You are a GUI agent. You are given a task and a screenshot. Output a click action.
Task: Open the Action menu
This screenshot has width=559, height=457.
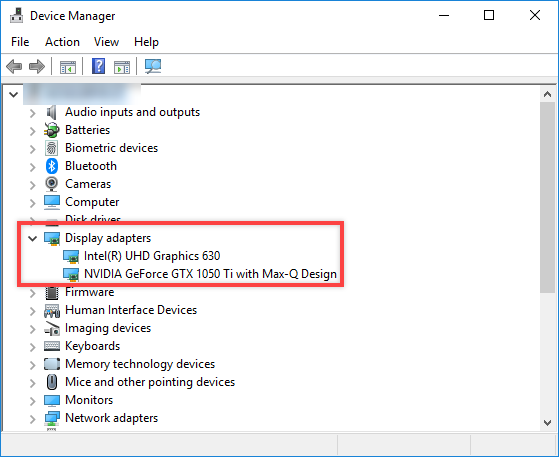pos(62,42)
